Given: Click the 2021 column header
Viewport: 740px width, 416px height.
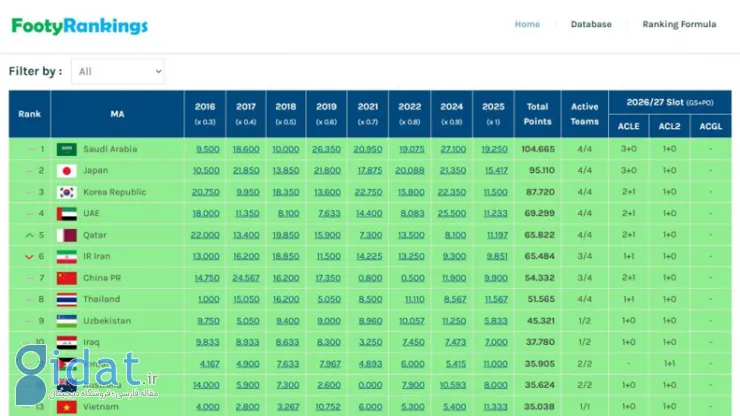Looking at the screenshot, I should (368, 114).
